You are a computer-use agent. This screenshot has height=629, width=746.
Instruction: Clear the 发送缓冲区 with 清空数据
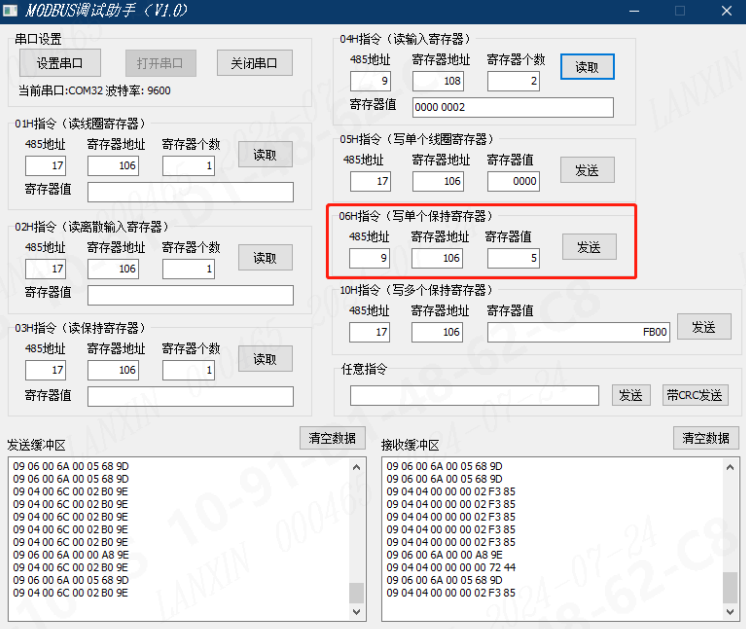point(332,438)
